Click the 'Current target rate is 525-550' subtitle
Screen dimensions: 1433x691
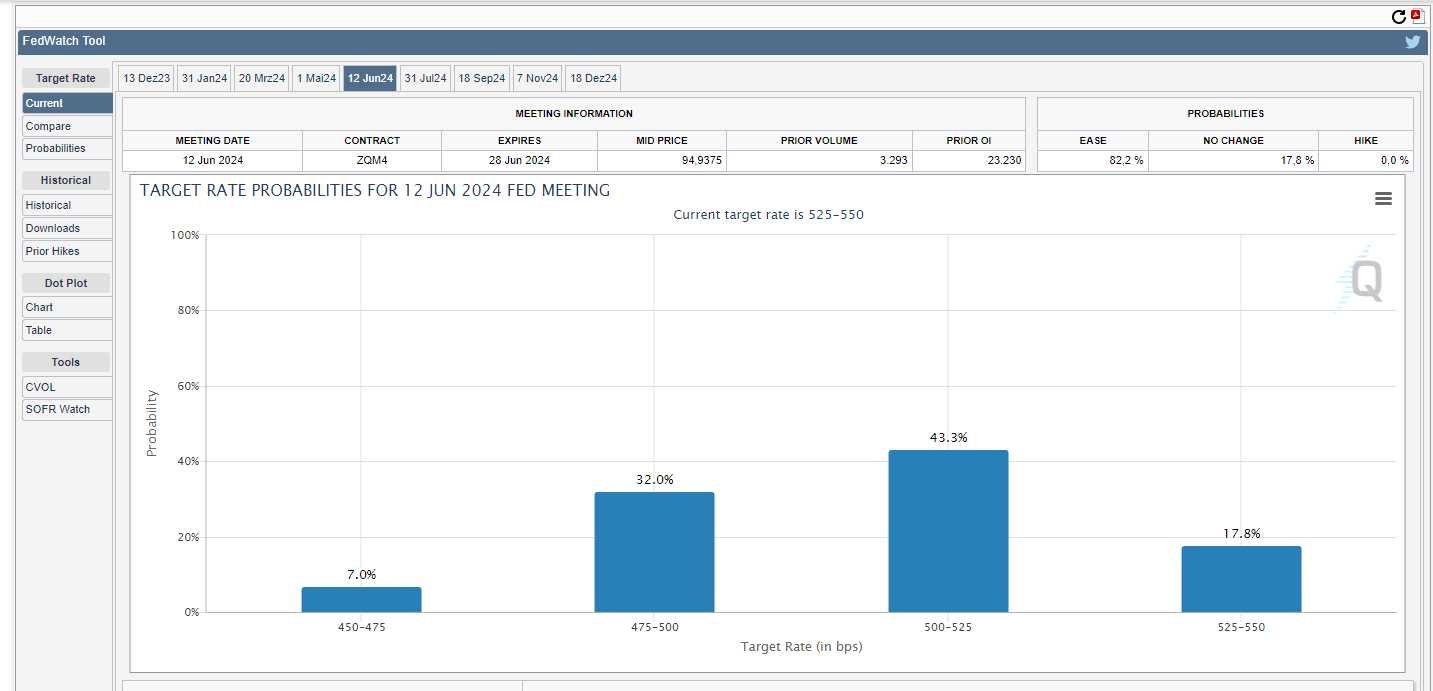tap(768, 215)
